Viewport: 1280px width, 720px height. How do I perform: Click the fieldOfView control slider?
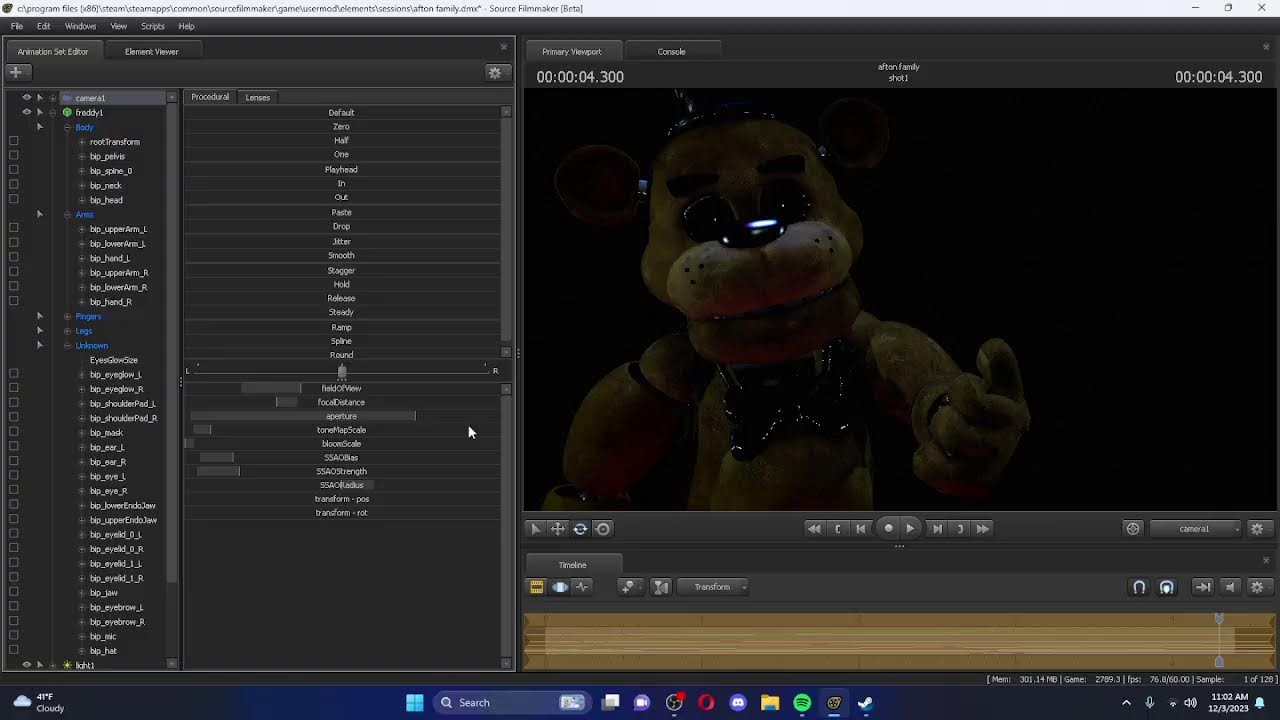tap(342, 388)
